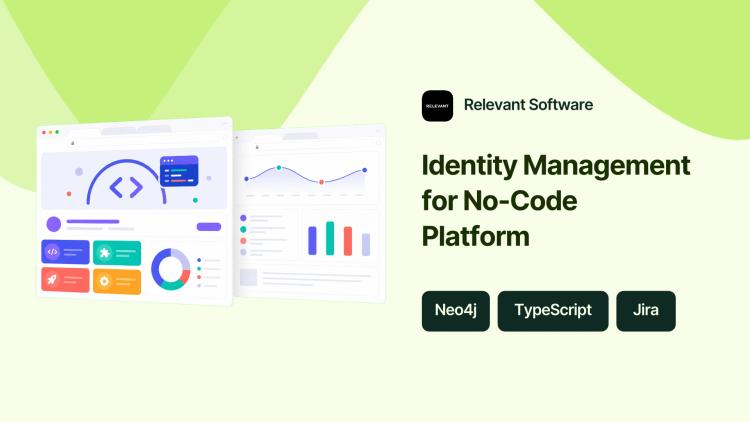Select the Neo4j tag
This screenshot has height=422, width=750.
tap(456, 311)
